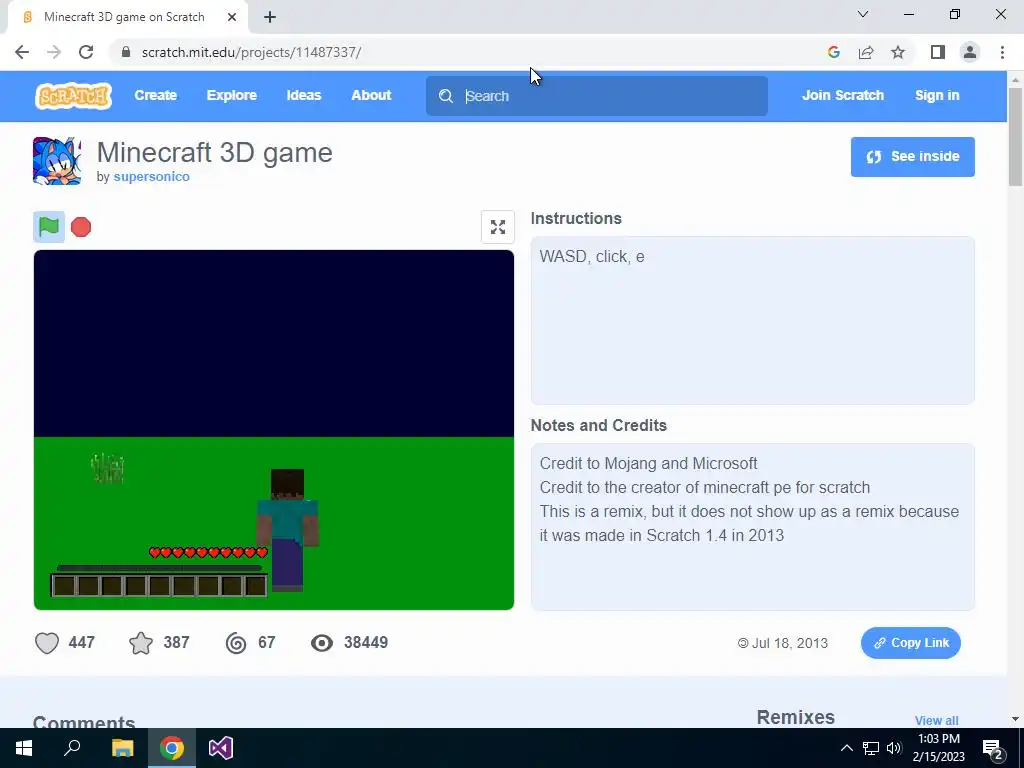This screenshot has width=1024, height=768.
Task: Favorite the project with the star icon
Action: [141, 643]
